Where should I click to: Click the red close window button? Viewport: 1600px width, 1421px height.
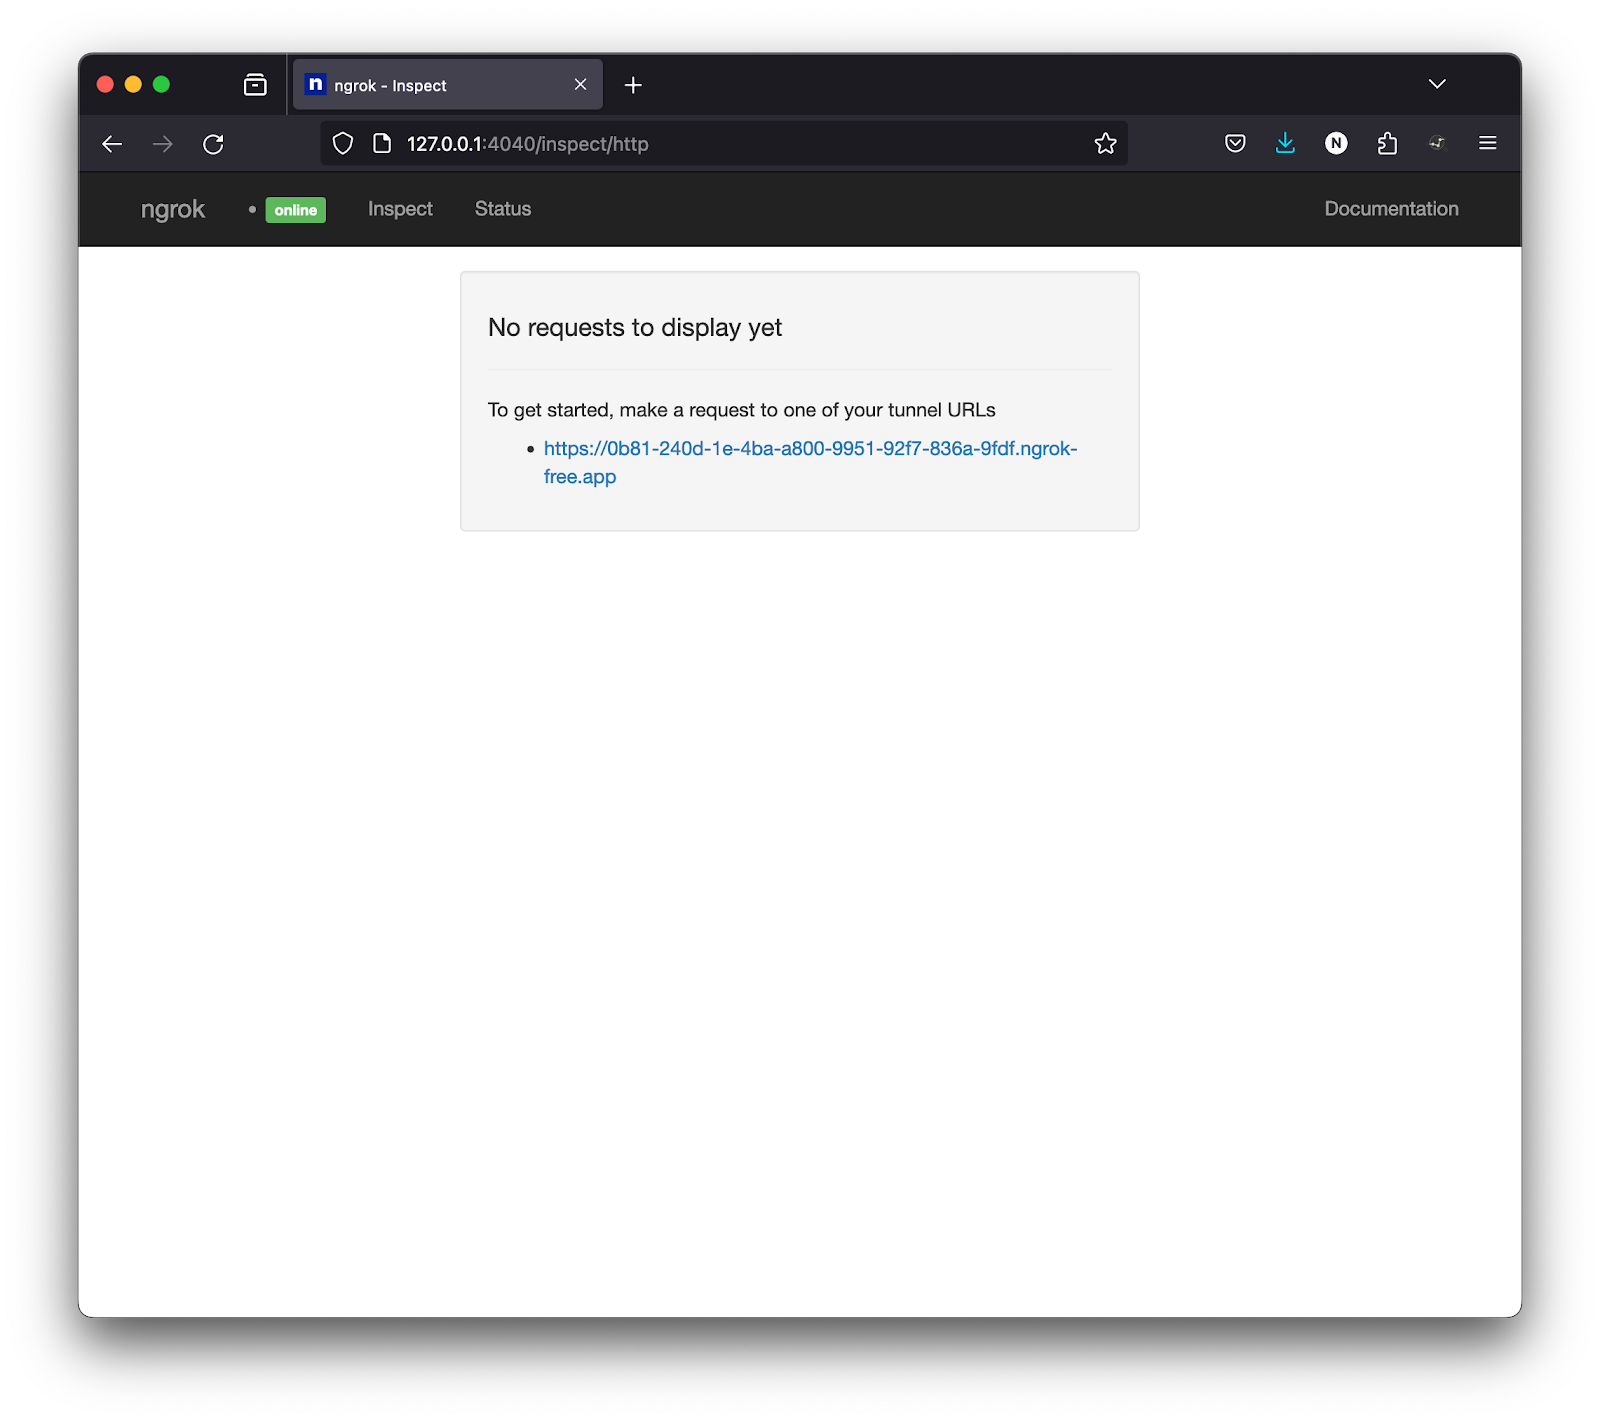tap(105, 85)
